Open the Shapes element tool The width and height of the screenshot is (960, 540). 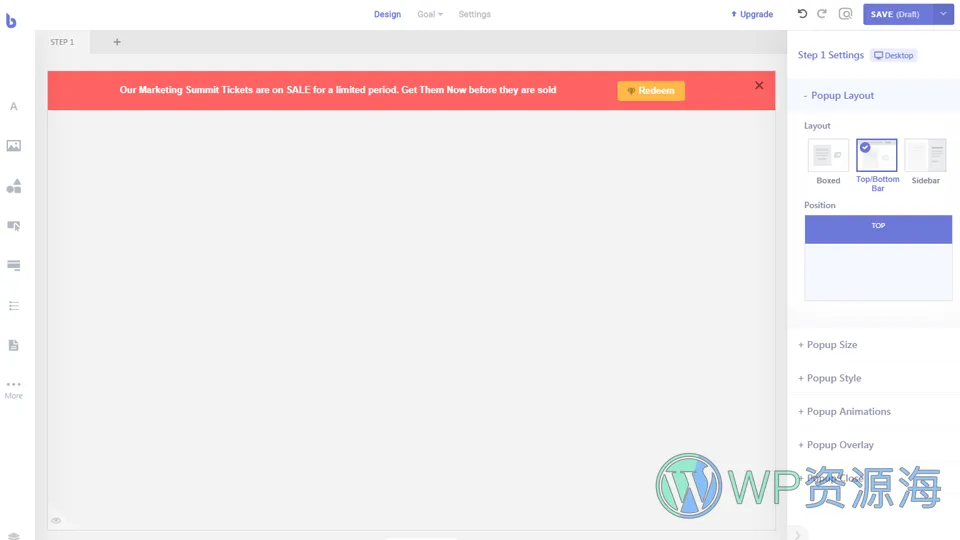pos(14,186)
